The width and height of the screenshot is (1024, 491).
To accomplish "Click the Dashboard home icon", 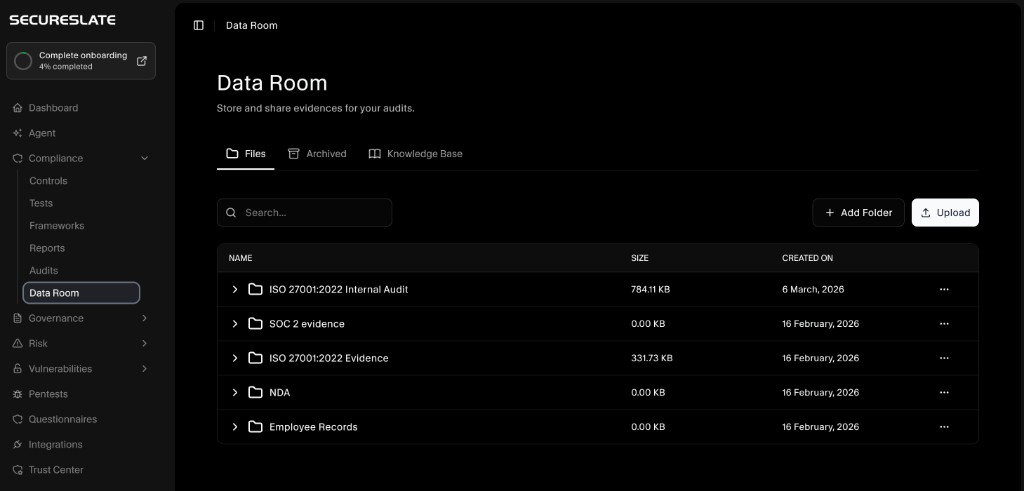I will tap(18, 108).
